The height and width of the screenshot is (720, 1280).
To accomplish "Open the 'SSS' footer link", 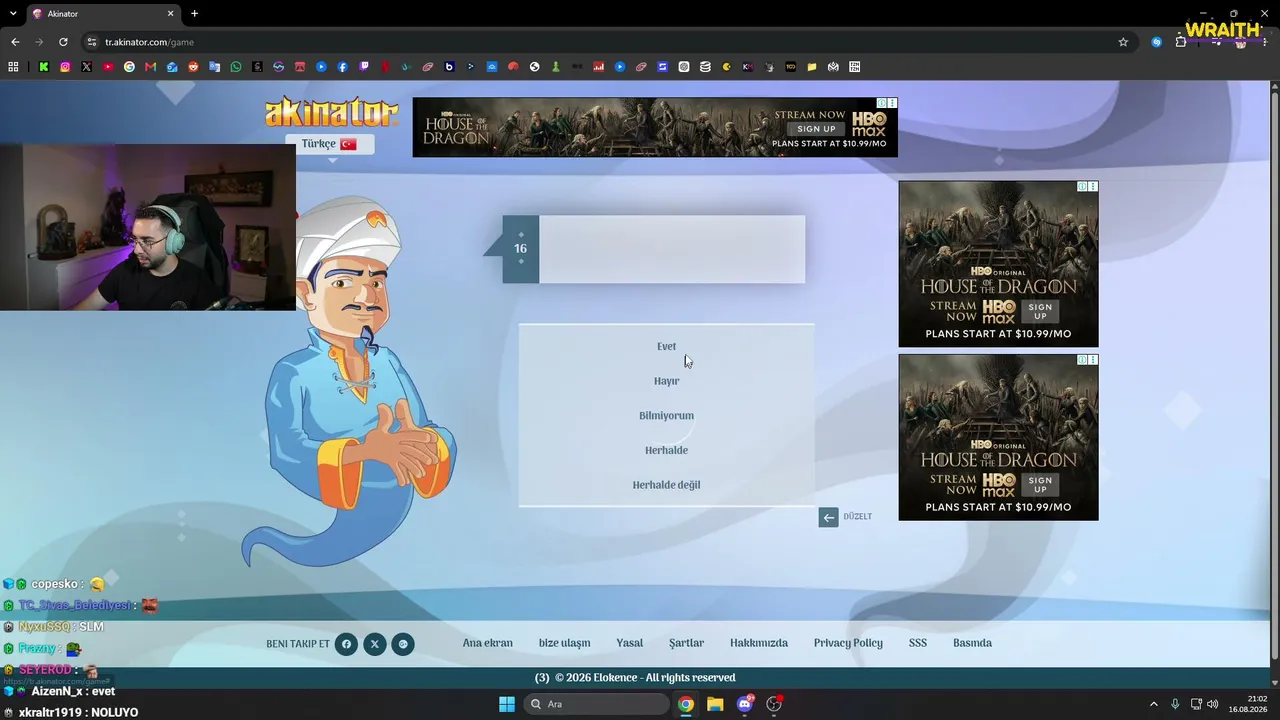I will (x=917, y=643).
